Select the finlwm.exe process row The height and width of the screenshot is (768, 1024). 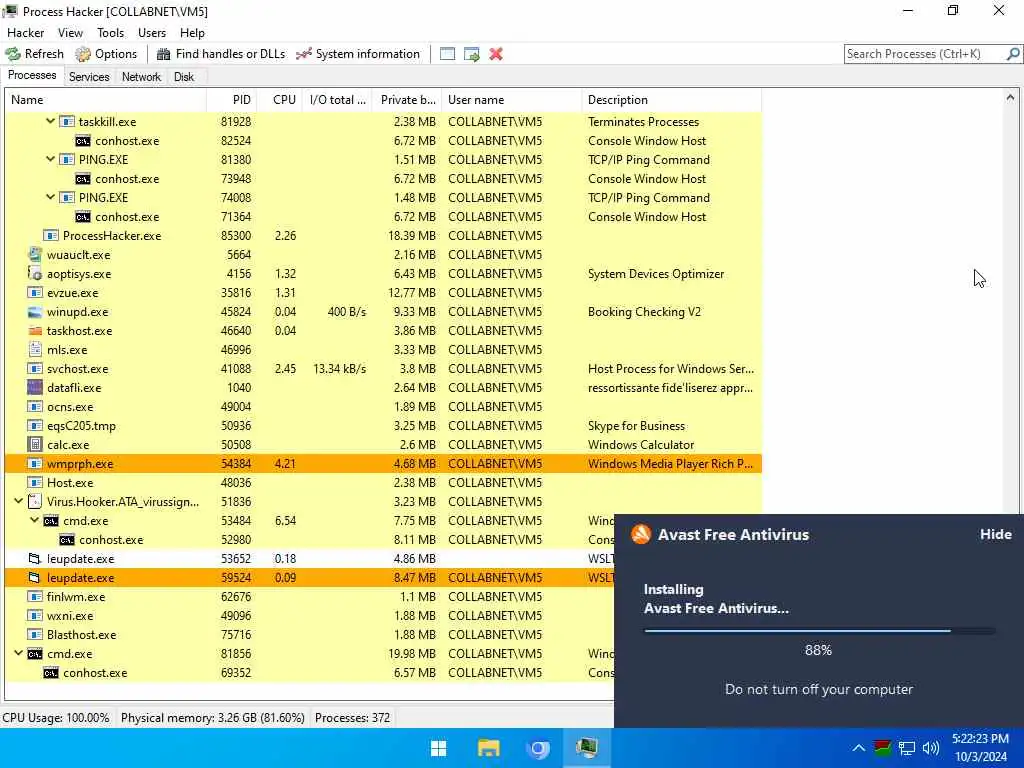pyautogui.click(x=310, y=596)
